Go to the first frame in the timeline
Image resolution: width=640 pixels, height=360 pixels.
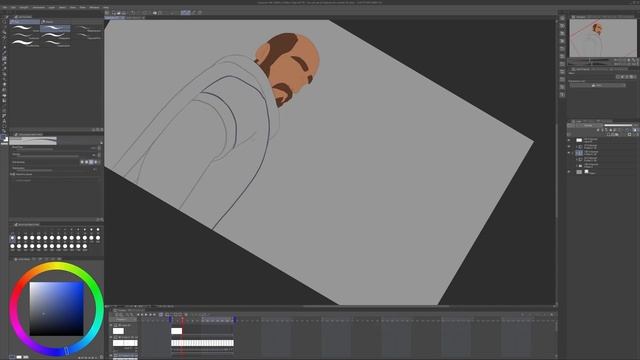pos(138,315)
